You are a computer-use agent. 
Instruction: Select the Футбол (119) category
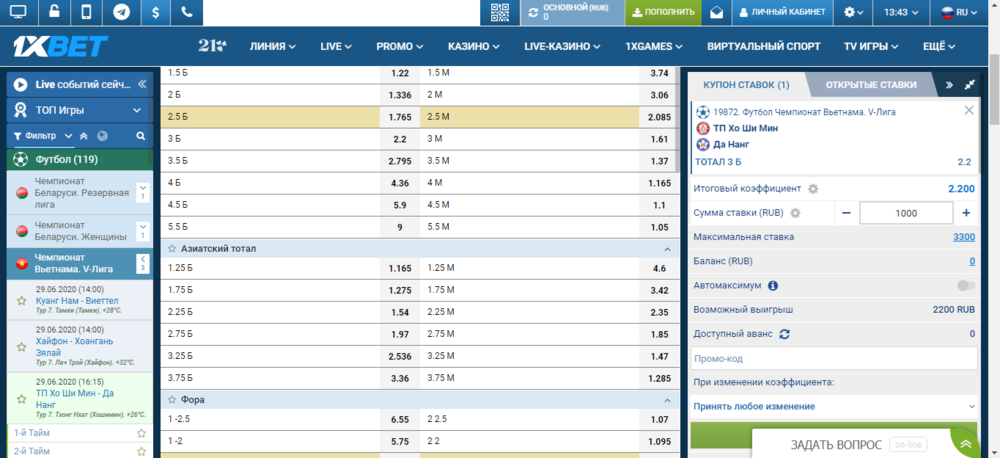80,159
